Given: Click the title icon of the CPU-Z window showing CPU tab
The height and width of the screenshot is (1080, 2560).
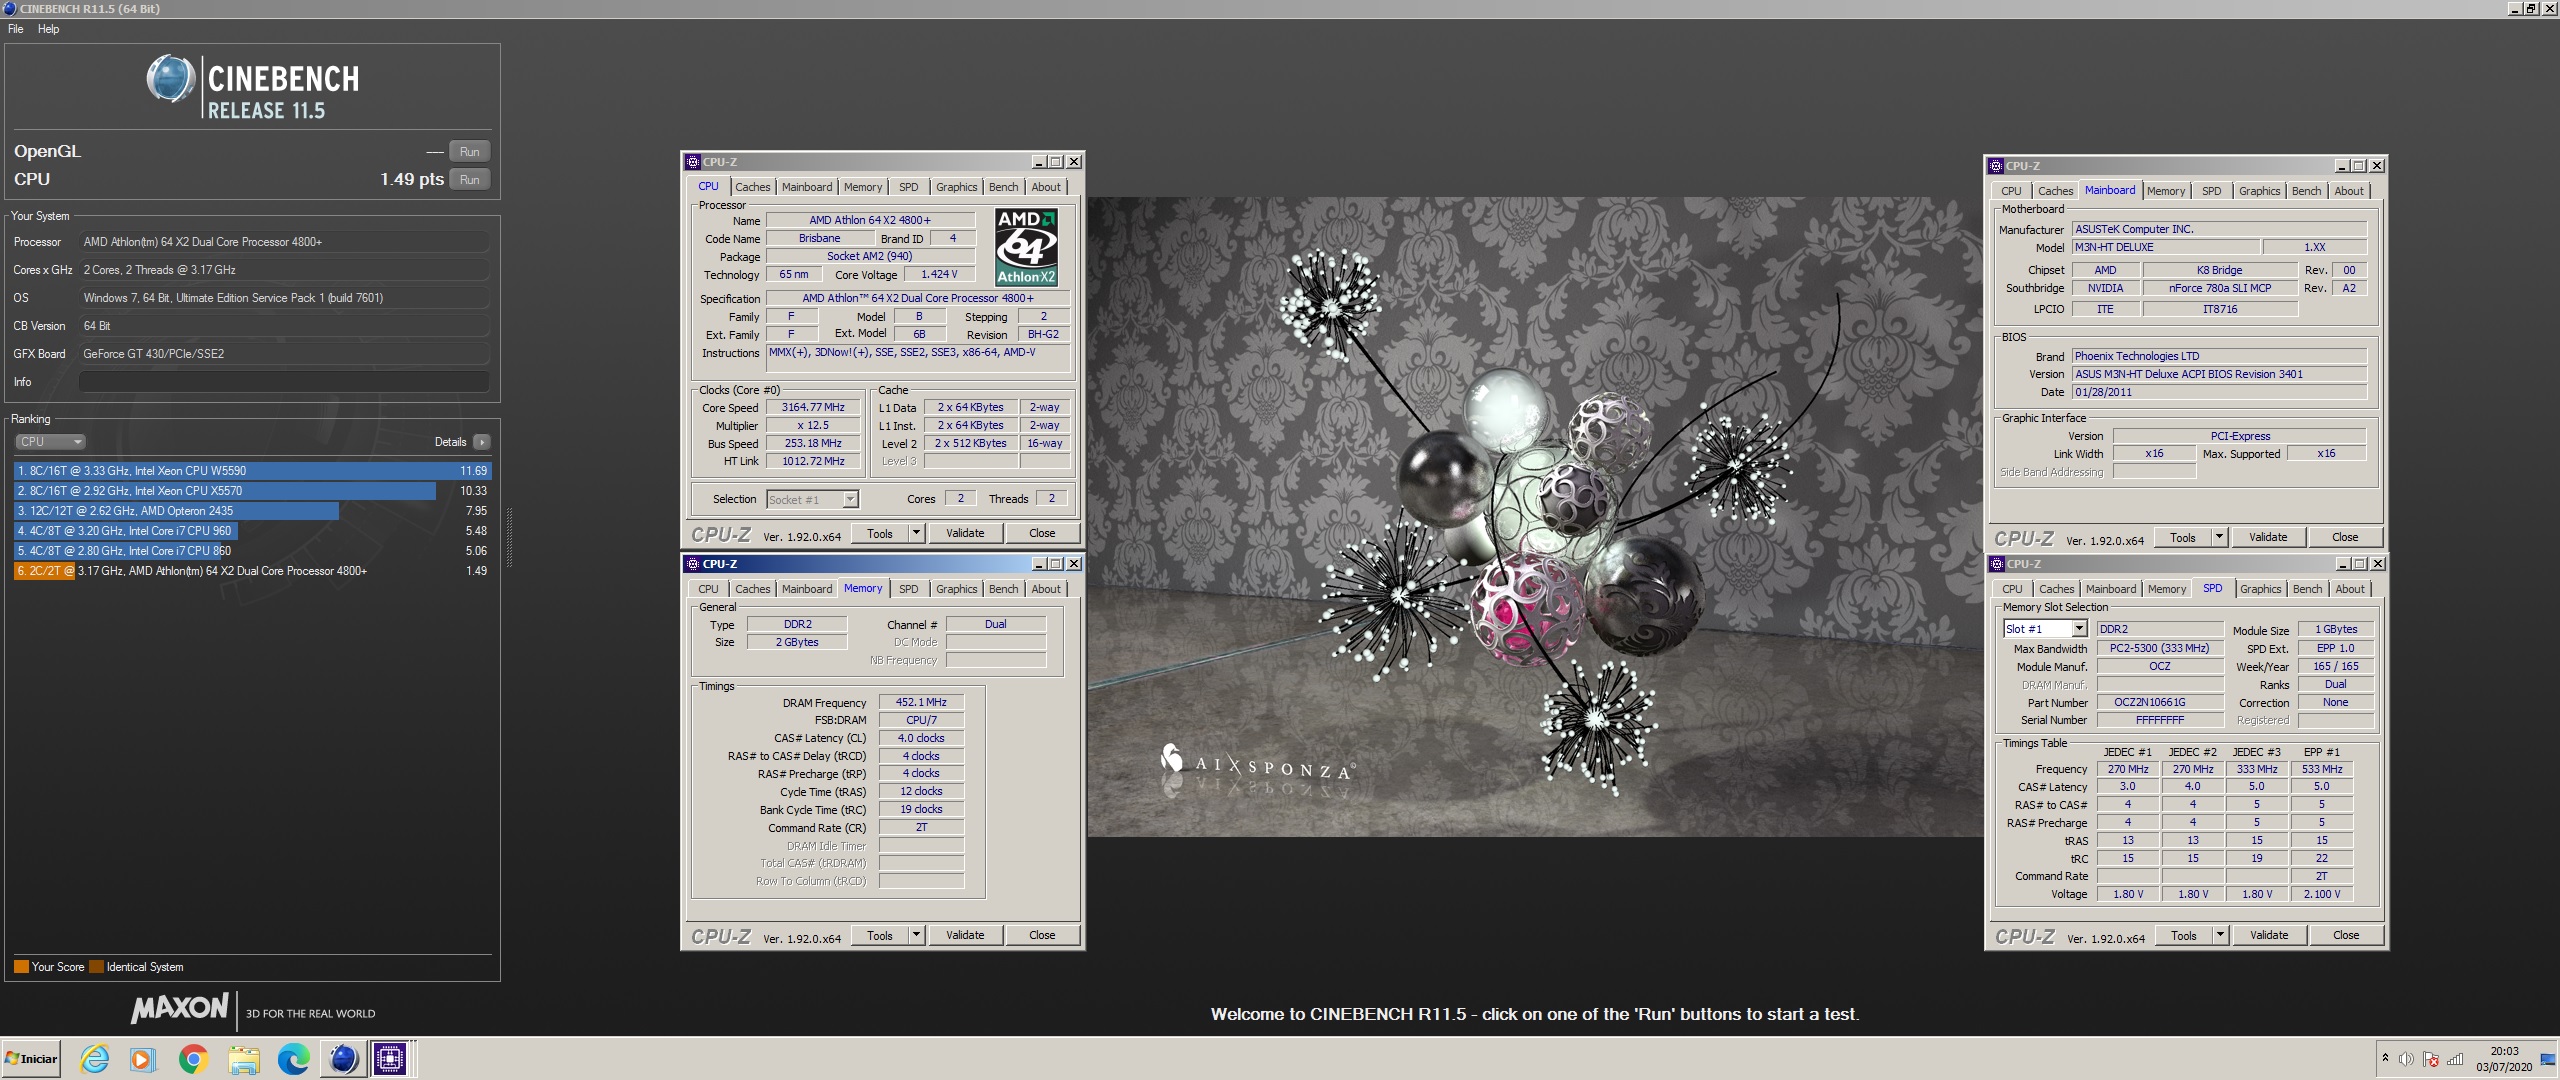Looking at the screenshot, I should tap(693, 162).
